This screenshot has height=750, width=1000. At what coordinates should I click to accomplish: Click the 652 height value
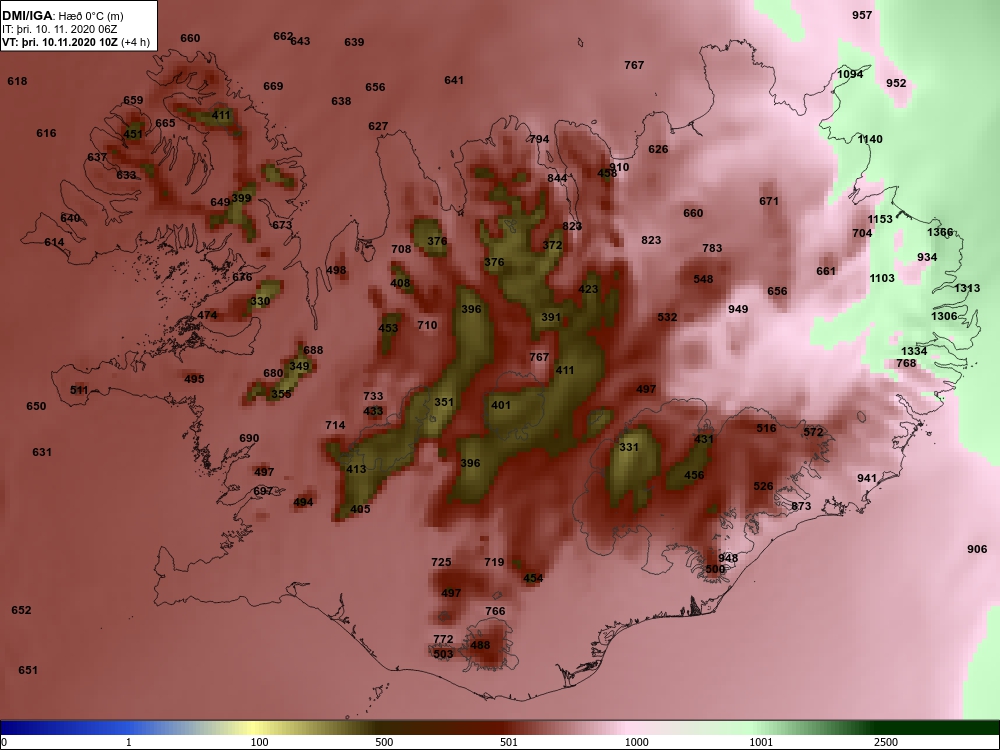[x=21, y=610]
